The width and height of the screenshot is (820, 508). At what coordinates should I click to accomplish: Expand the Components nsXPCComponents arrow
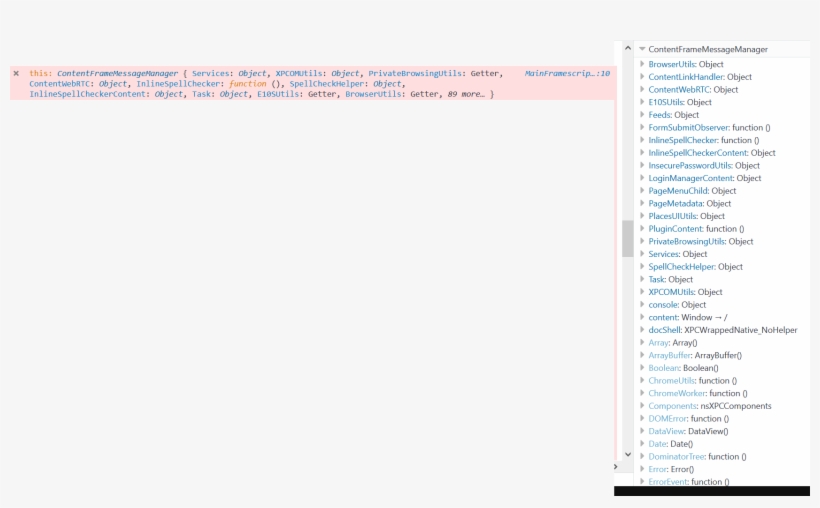(642, 406)
